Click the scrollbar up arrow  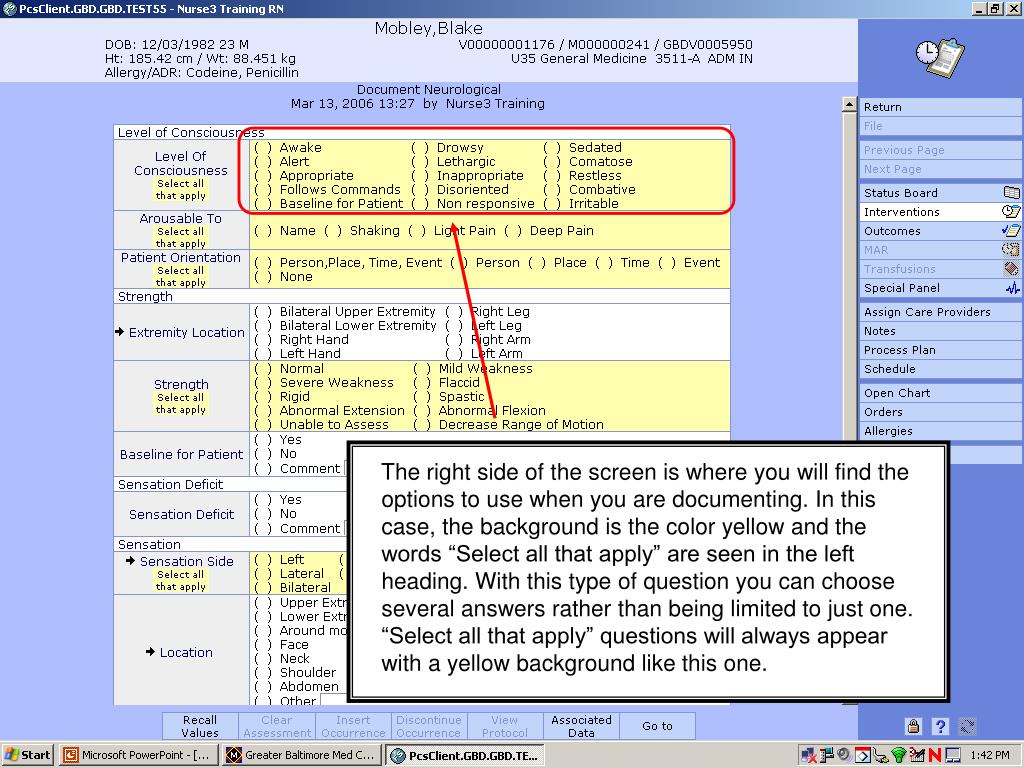coord(849,104)
